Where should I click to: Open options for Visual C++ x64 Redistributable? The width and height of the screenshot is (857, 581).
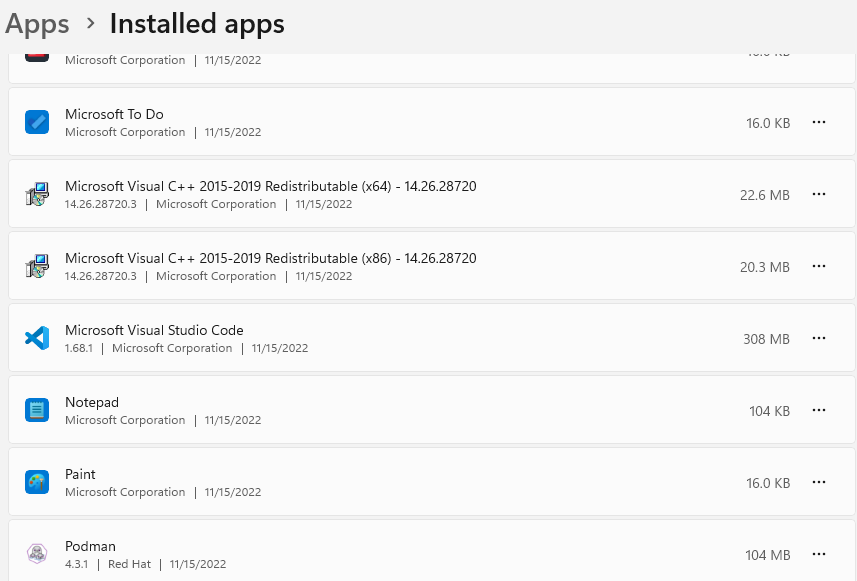click(819, 194)
